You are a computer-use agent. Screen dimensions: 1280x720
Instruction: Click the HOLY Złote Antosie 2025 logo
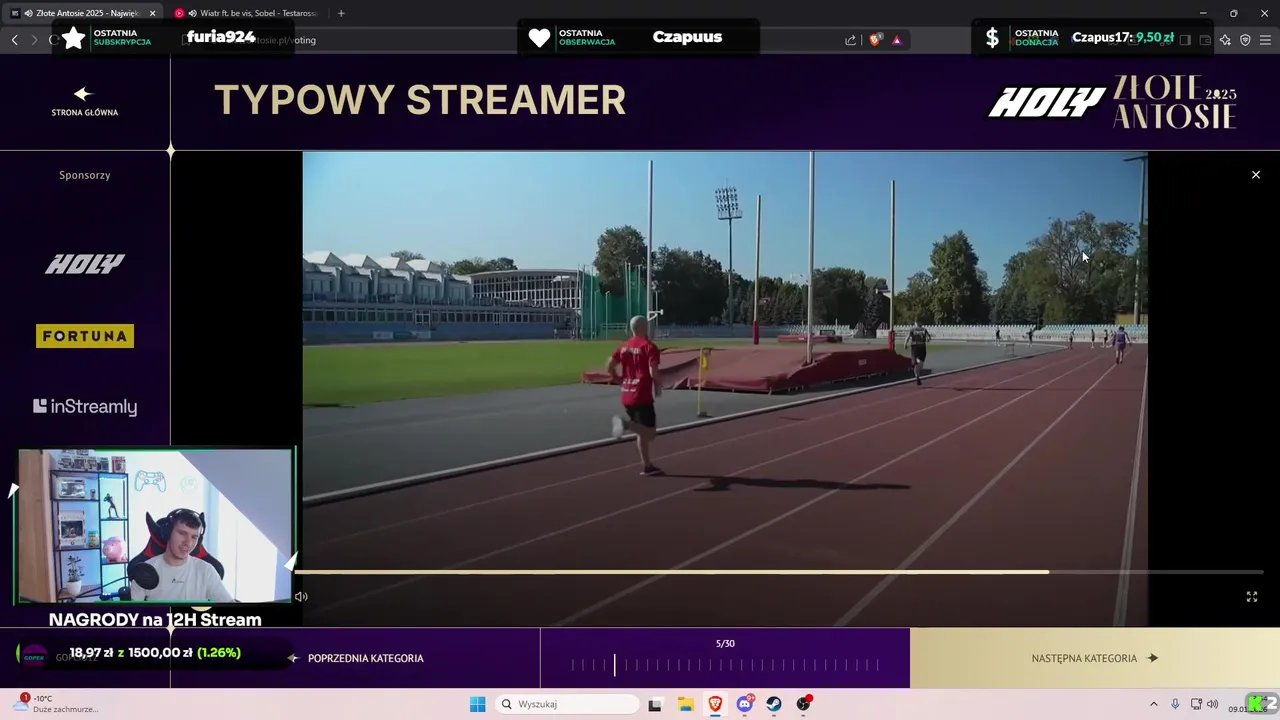(1113, 101)
